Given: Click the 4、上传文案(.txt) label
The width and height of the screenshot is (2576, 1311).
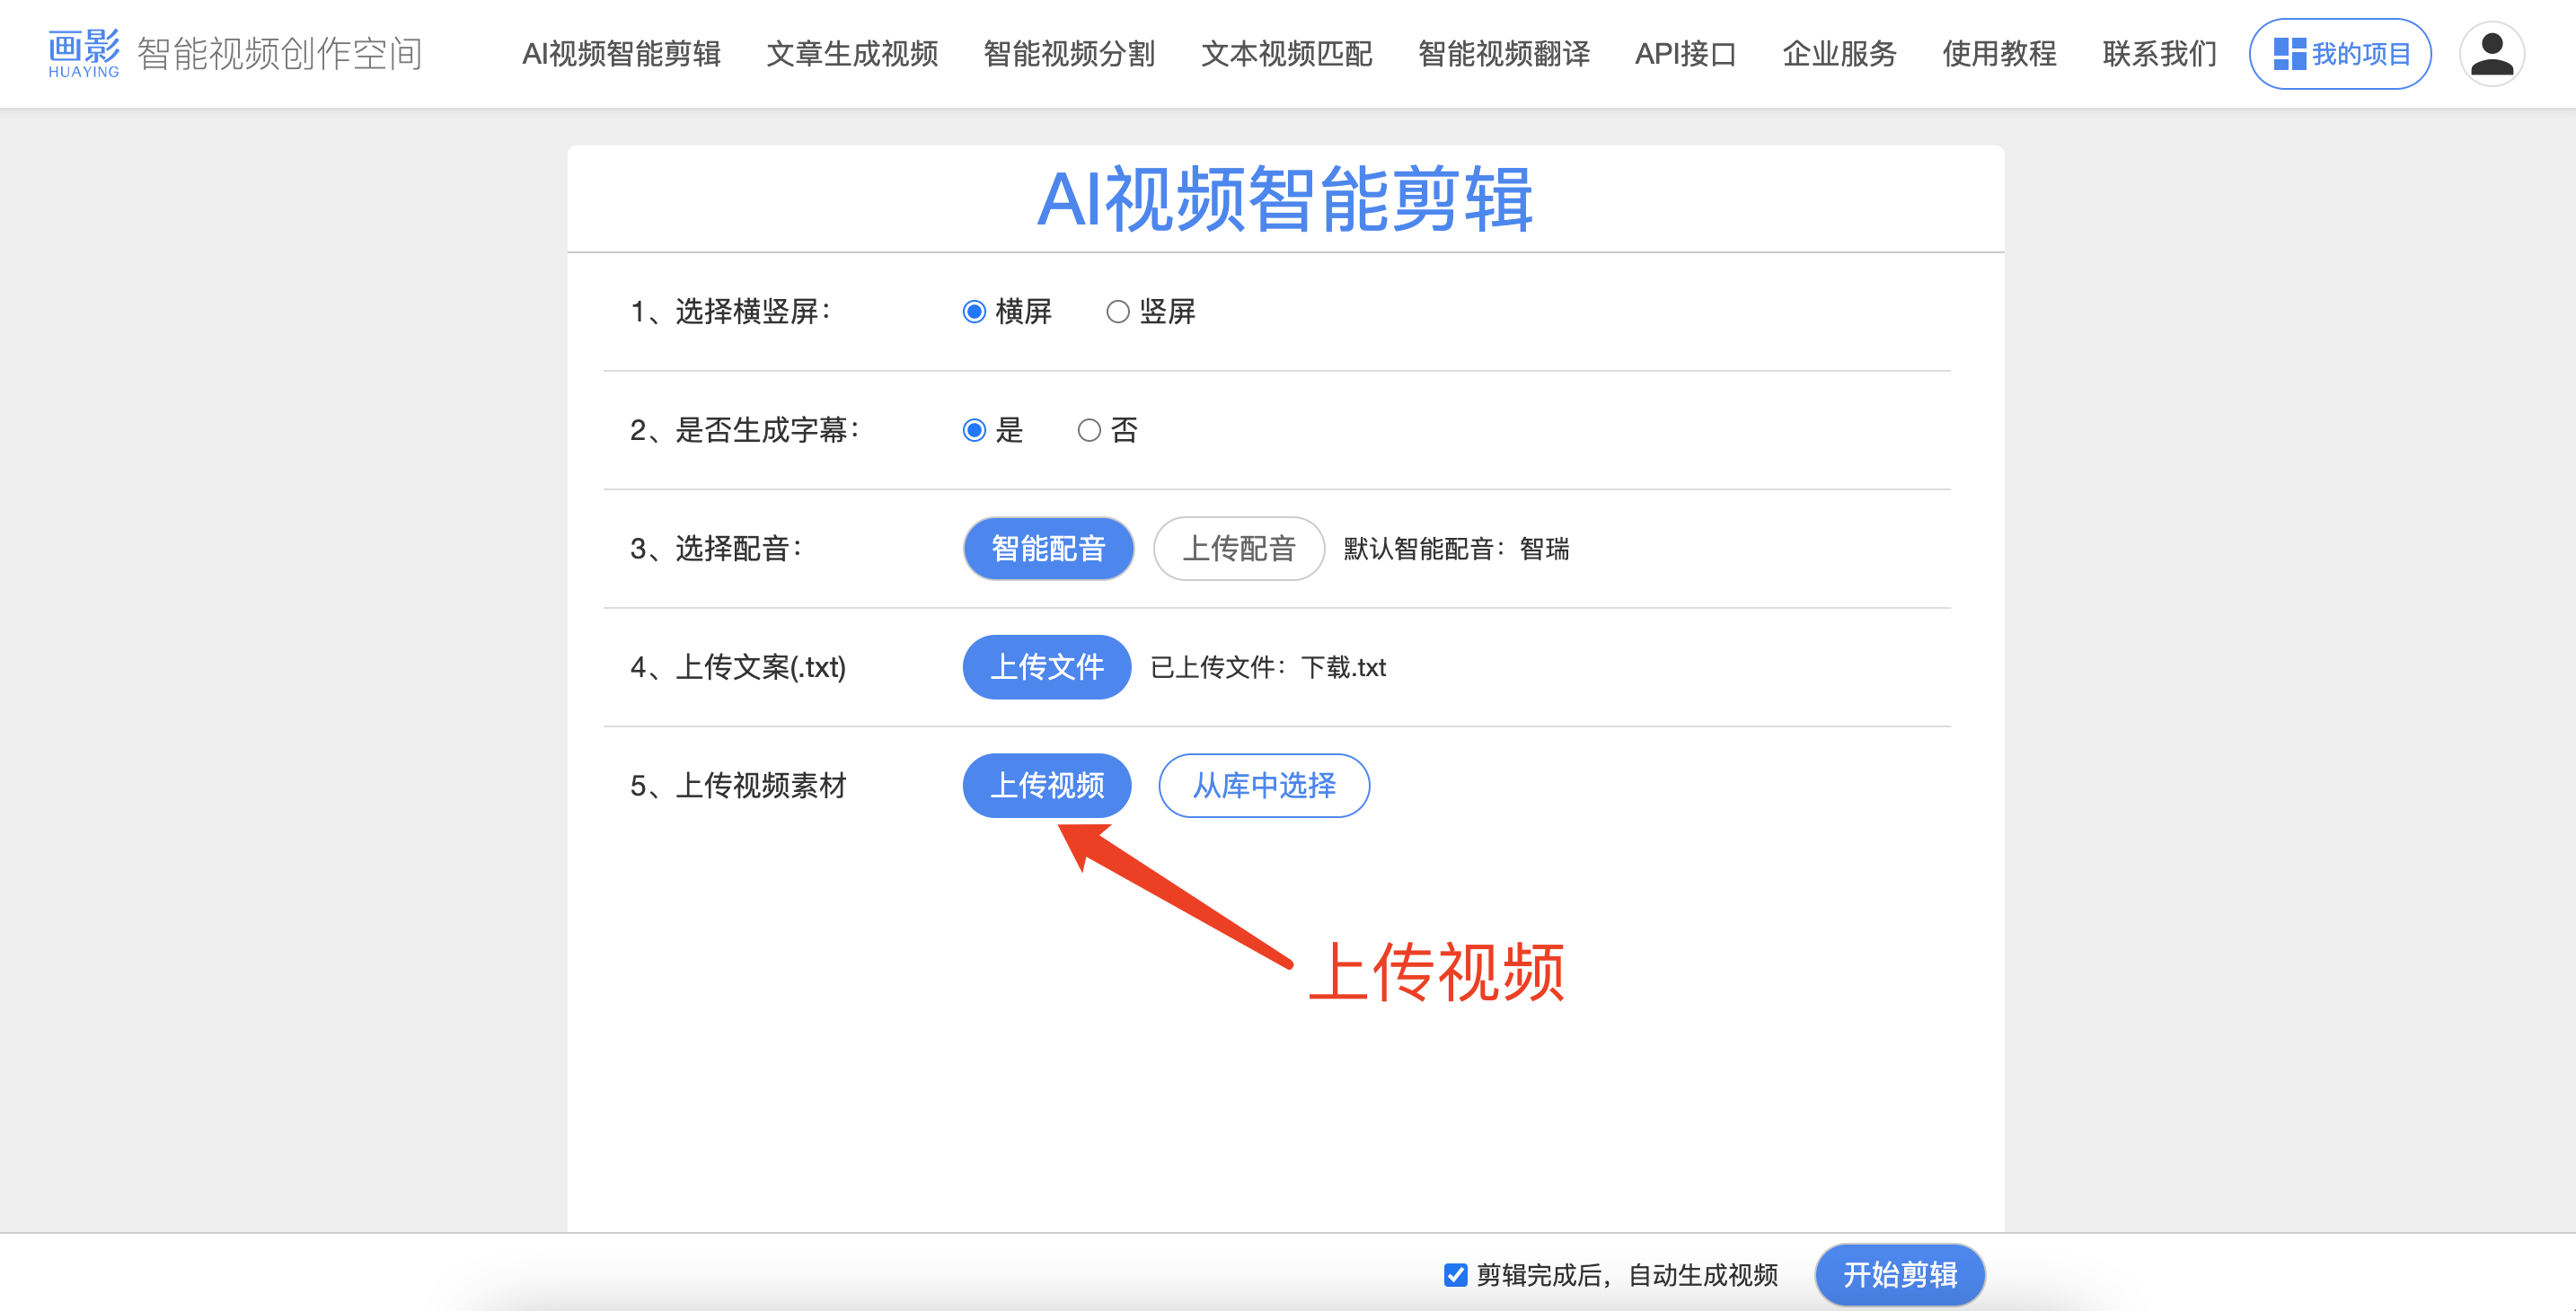Looking at the screenshot, I should (738, 667).
